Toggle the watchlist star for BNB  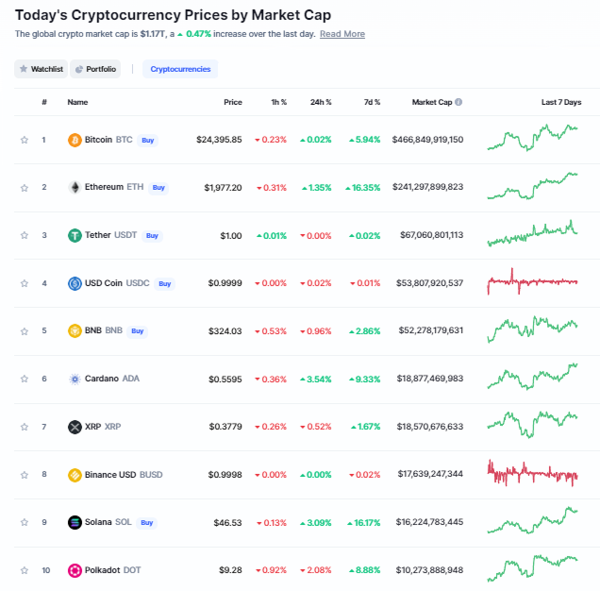coord(24,331)
